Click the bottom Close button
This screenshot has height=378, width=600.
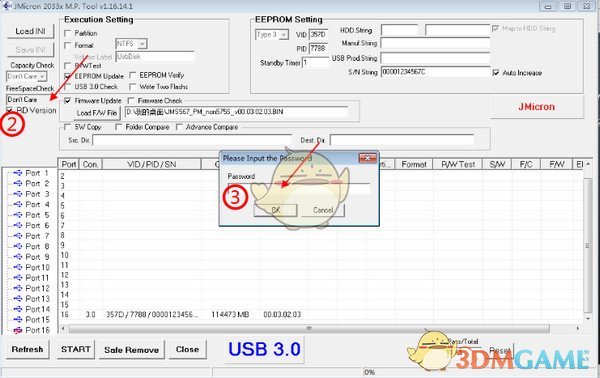(188, 349)
